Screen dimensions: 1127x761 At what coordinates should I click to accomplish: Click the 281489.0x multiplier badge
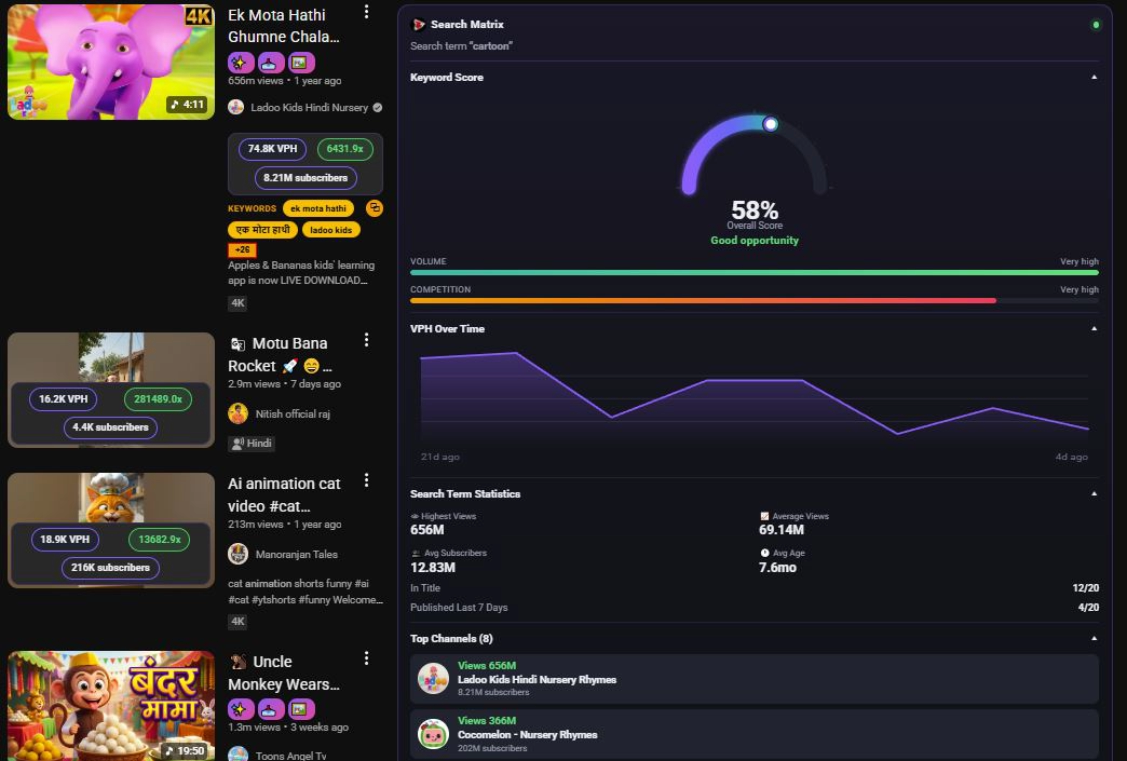coord(158,399)
